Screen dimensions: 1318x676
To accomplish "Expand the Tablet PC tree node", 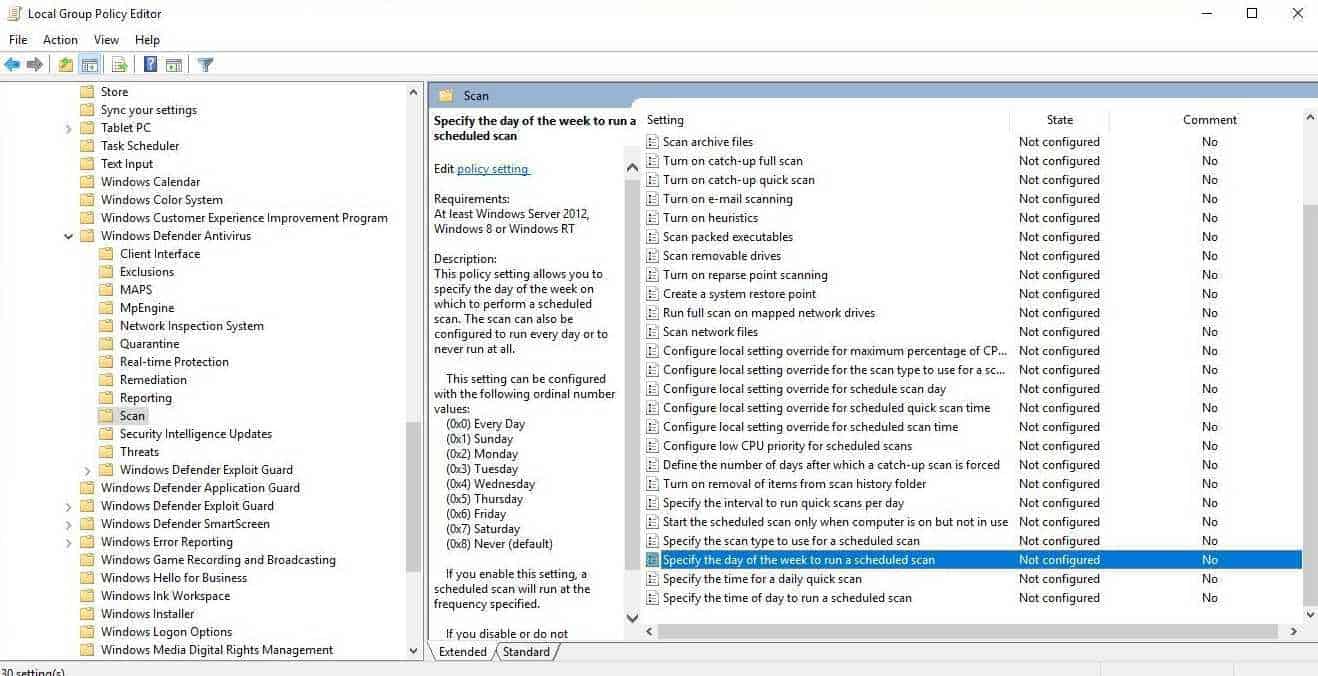I will tap(69, 128).
